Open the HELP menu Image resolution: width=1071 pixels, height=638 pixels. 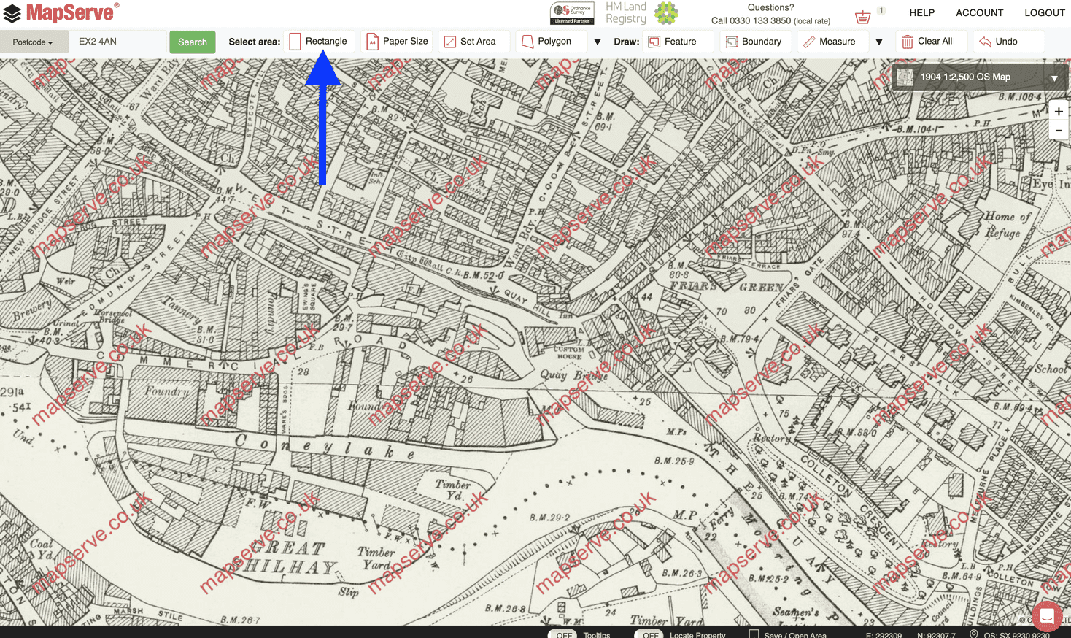[x=921, y=13]
